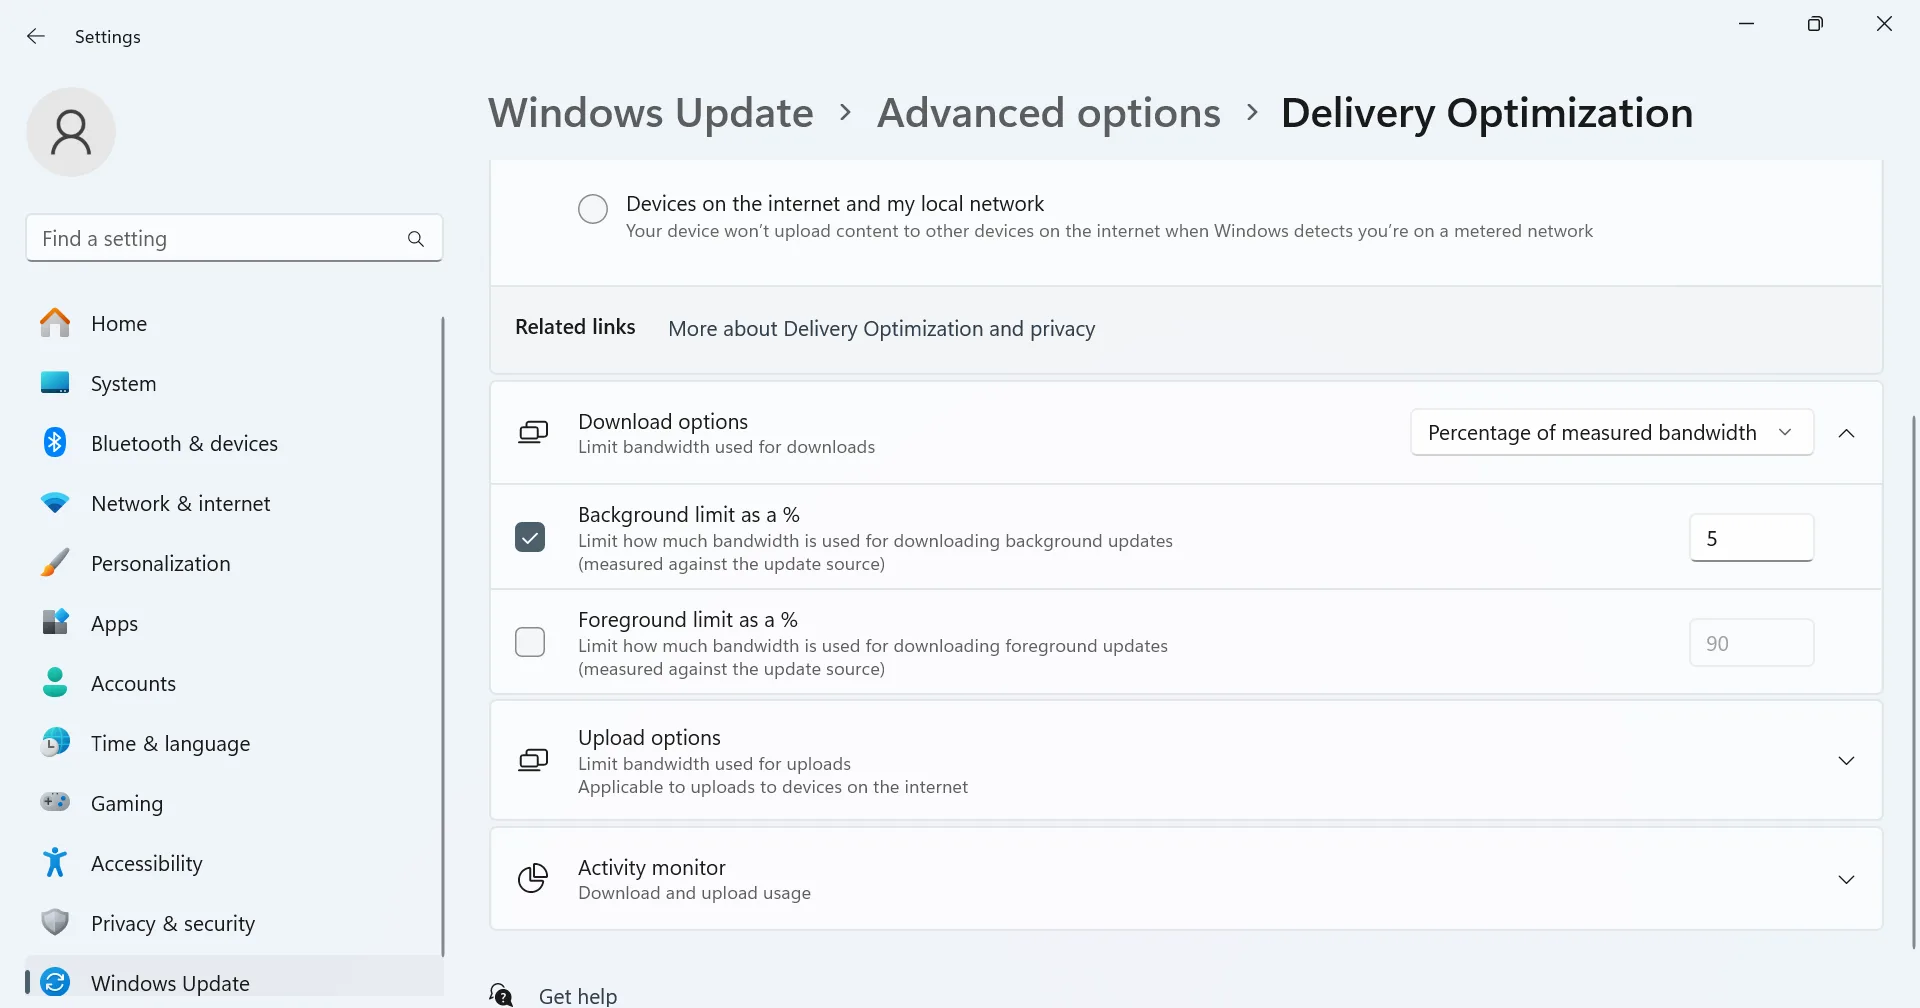The height and width of the screenshot is (1008, 1920).
Task: Click the Download options heading text
Action: (x=663, y=422)
